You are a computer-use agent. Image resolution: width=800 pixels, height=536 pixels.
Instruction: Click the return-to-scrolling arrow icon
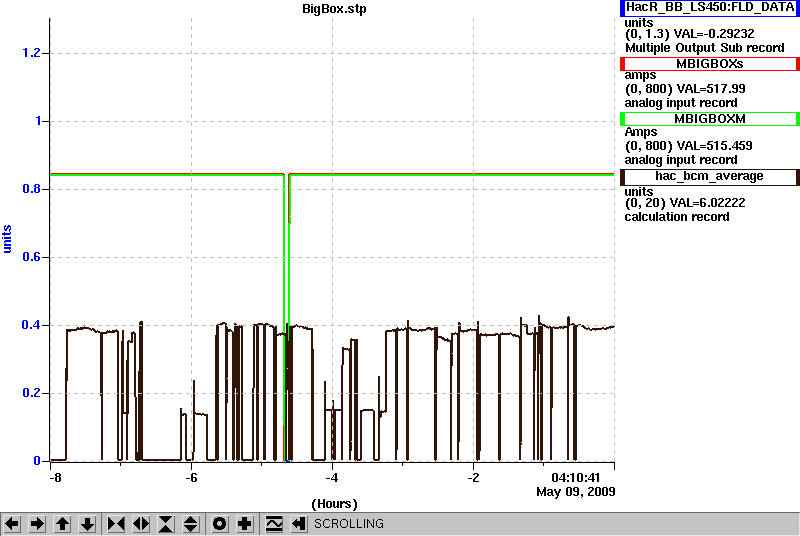[299, 524]
